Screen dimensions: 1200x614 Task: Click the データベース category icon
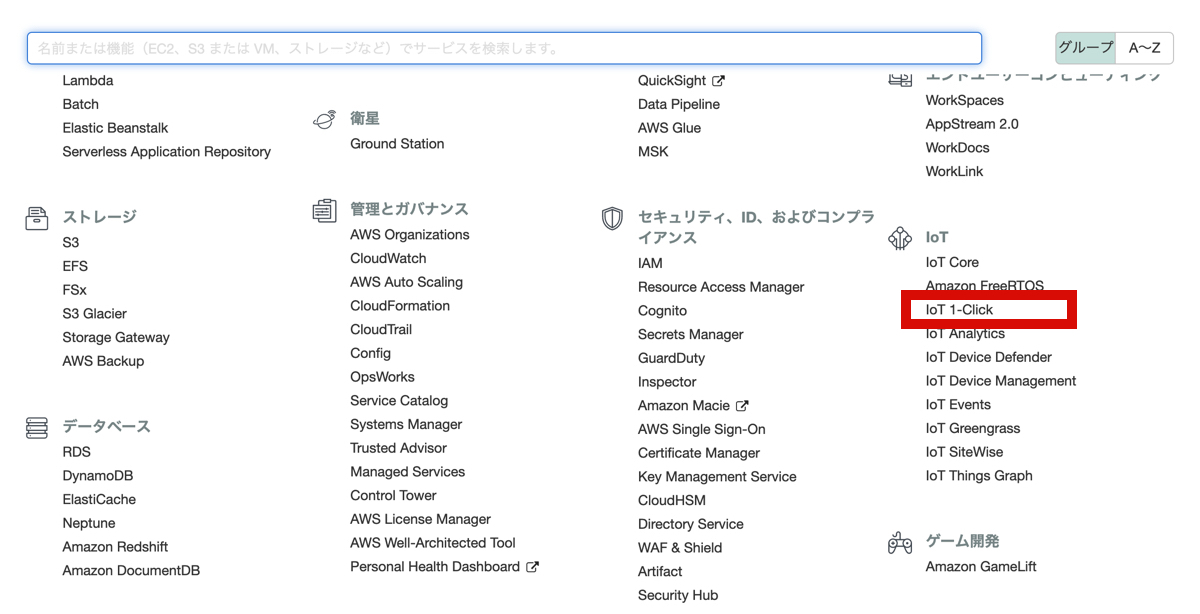tap(37, 427)
